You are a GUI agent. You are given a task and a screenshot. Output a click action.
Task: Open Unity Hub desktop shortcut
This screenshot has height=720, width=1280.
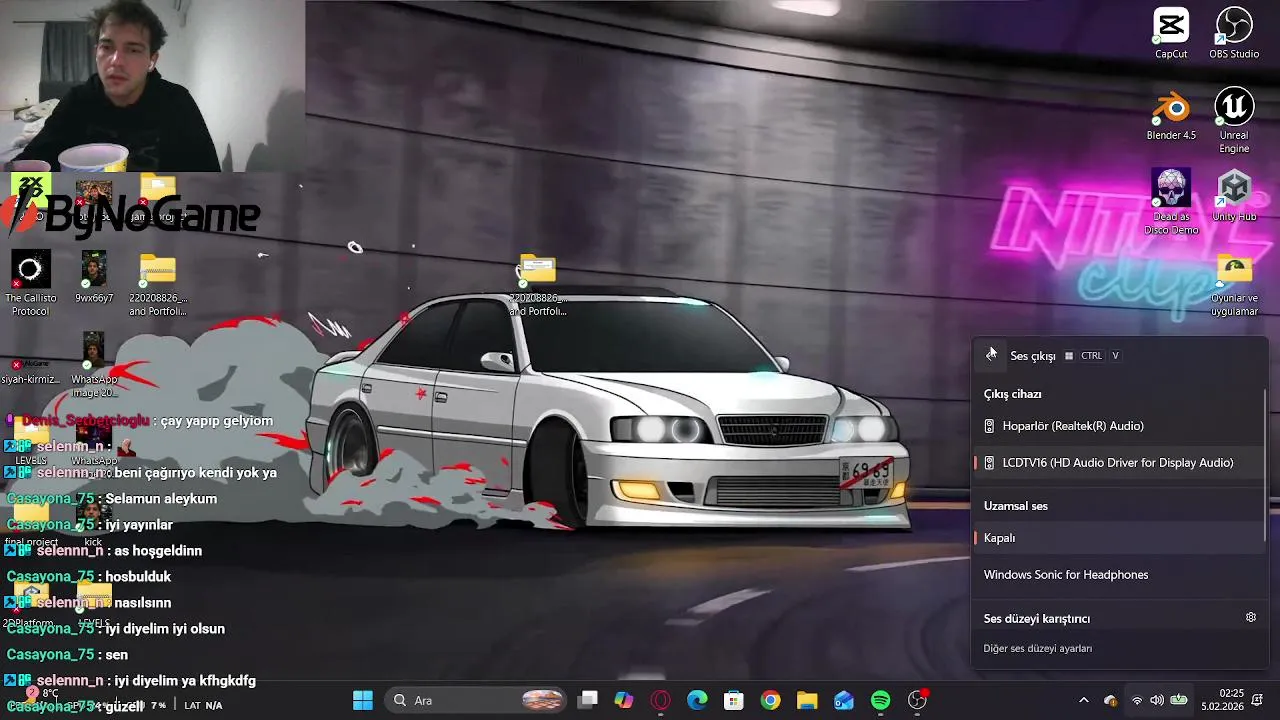click(x=1234, y=196)
